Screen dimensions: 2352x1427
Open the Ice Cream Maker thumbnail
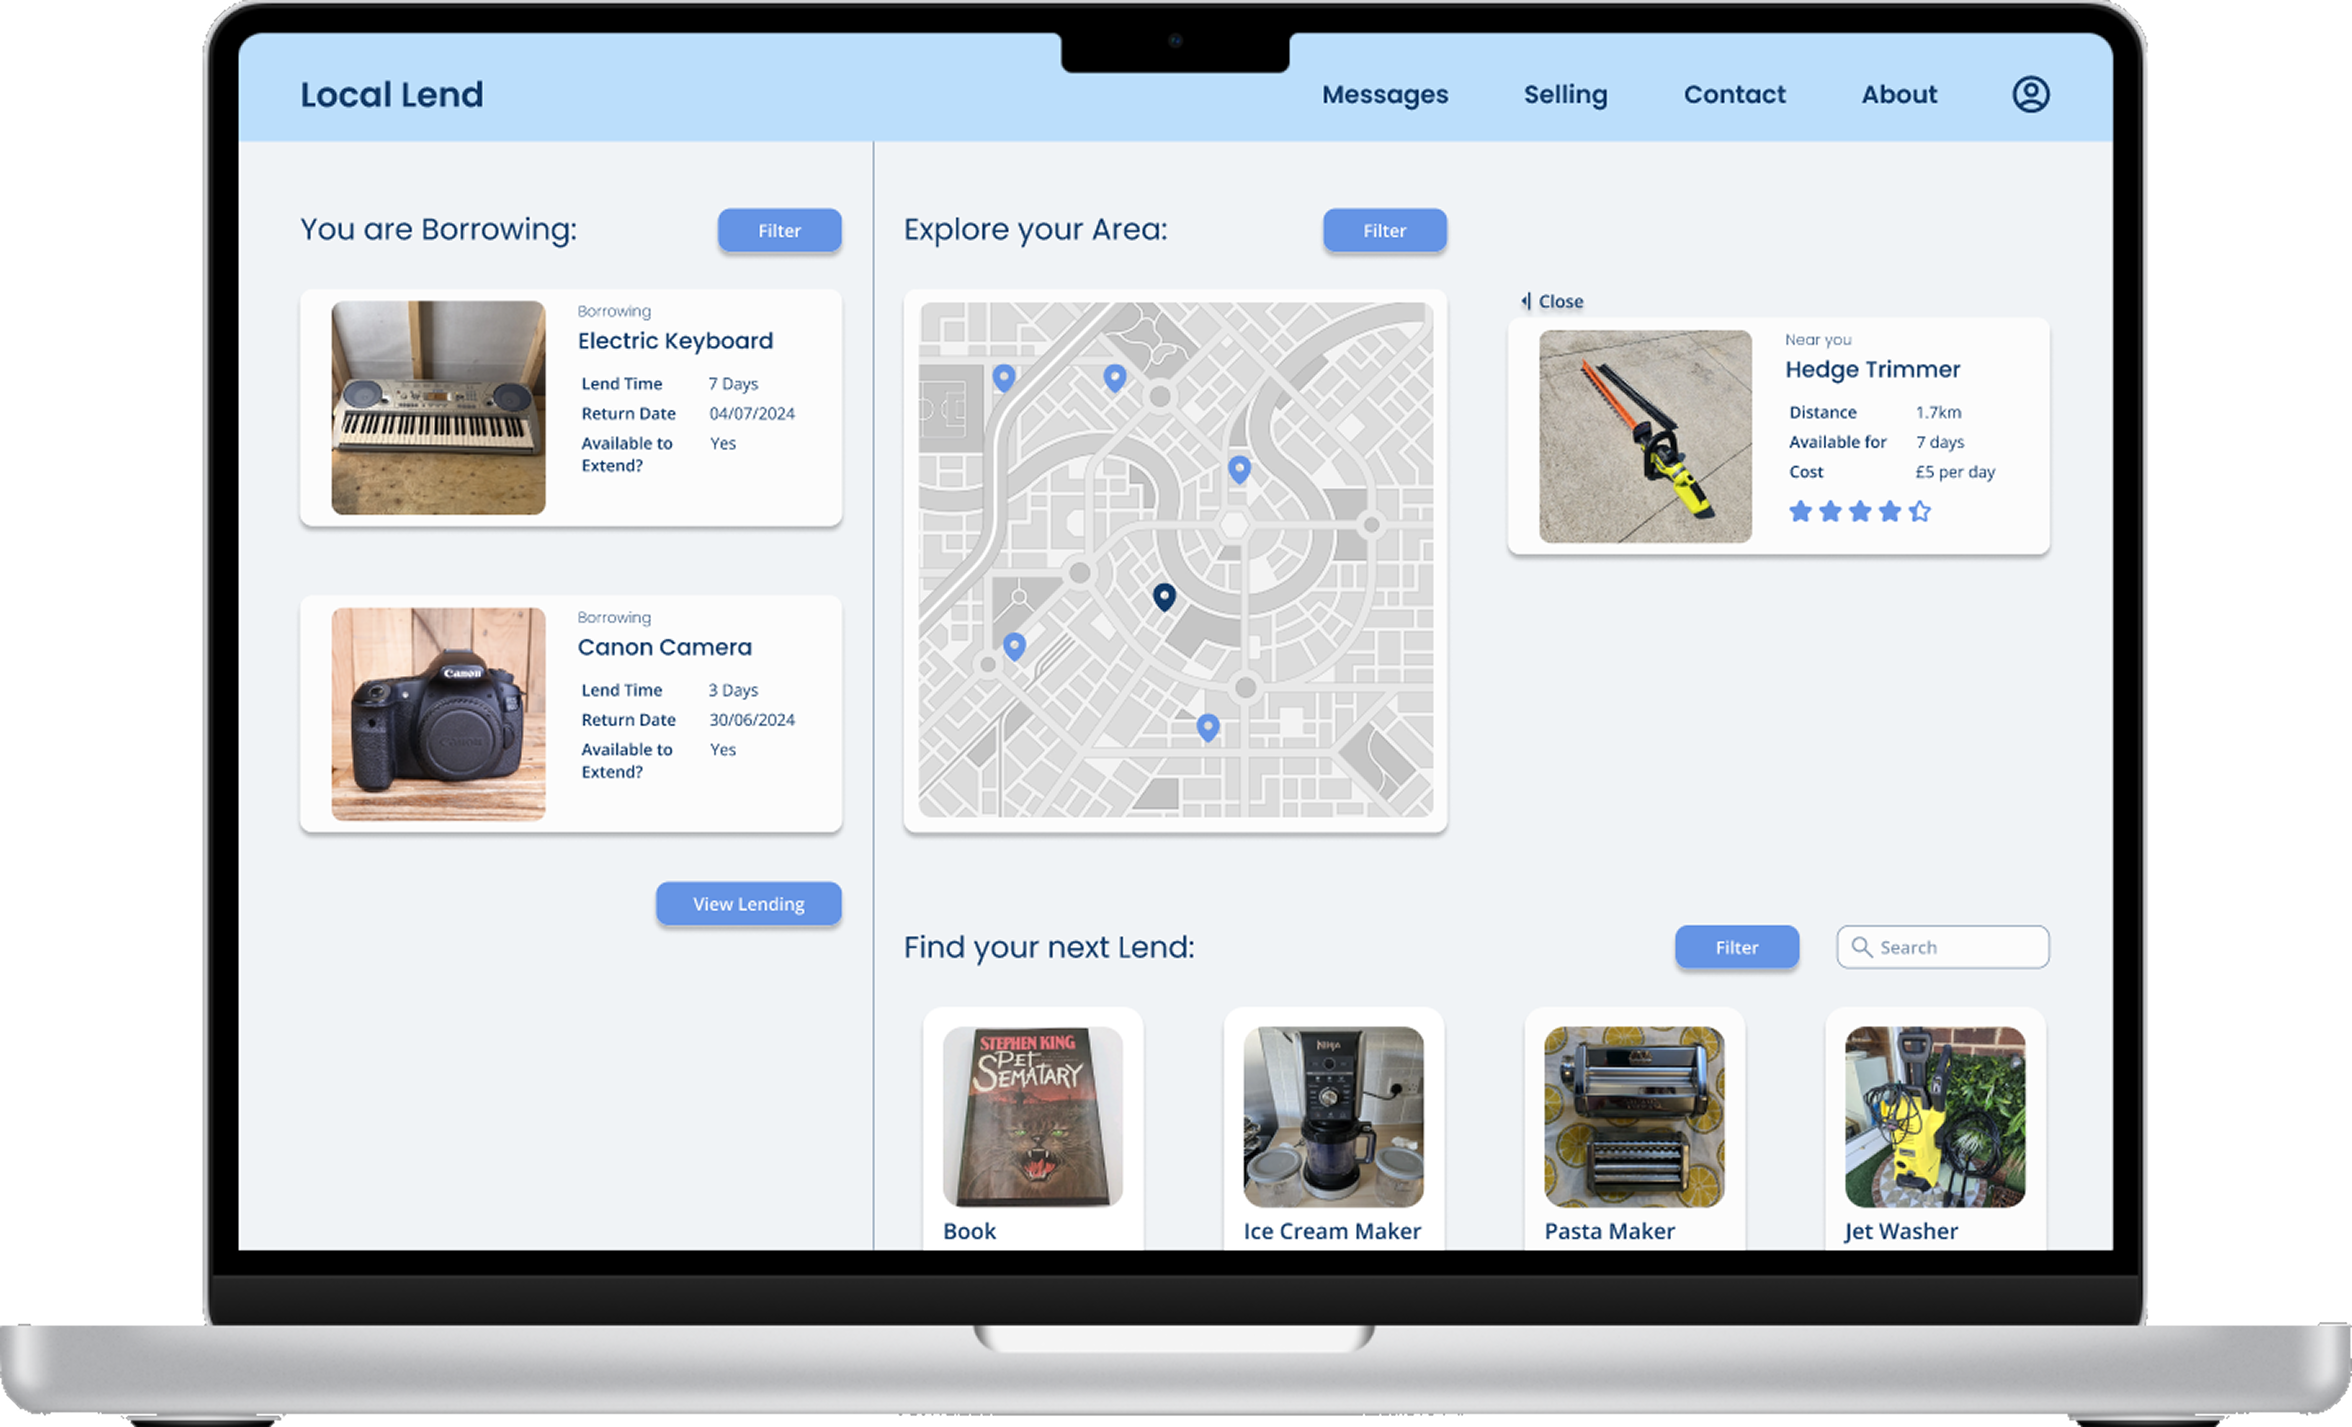point(1333,1116)
